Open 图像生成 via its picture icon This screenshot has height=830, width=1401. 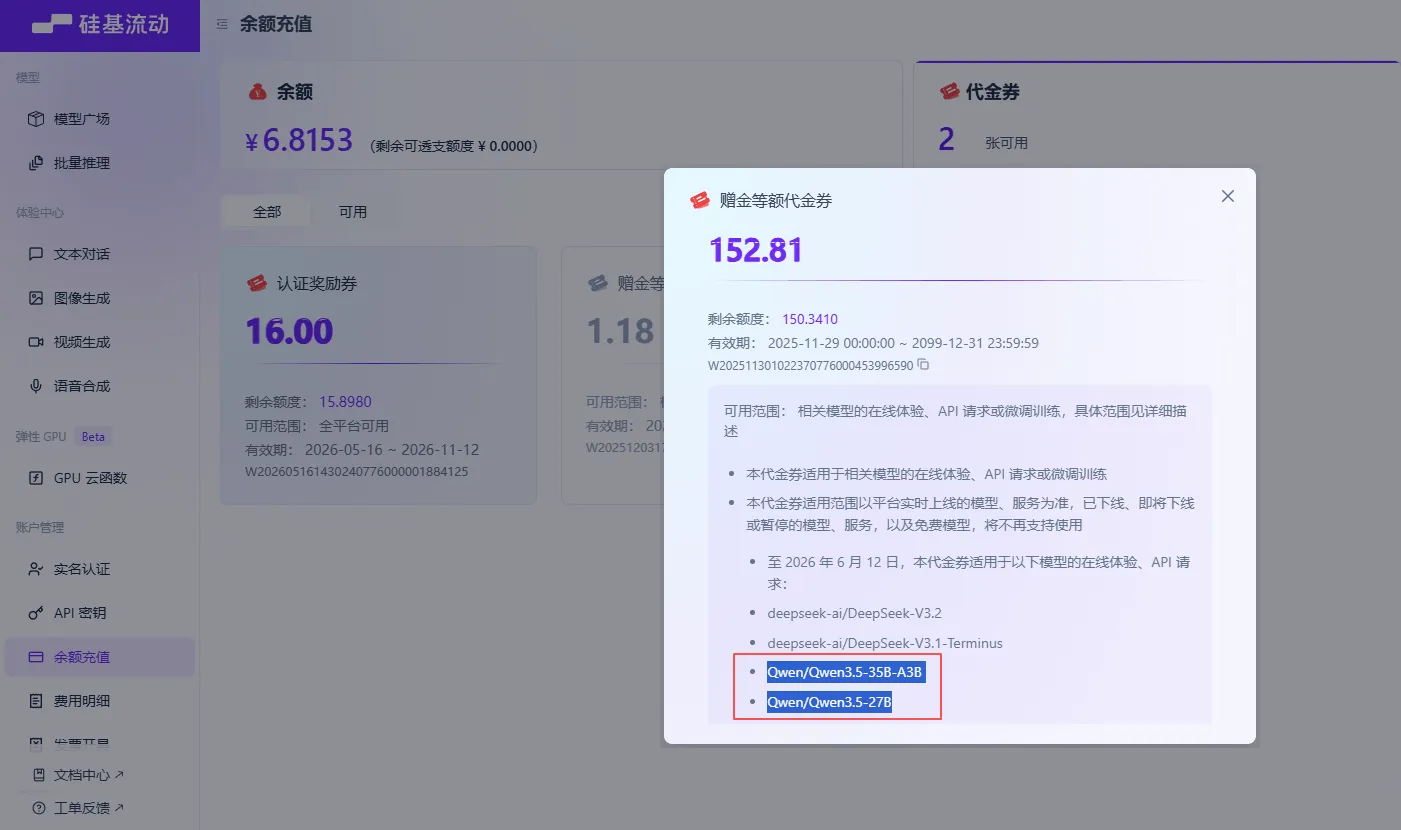36,298
